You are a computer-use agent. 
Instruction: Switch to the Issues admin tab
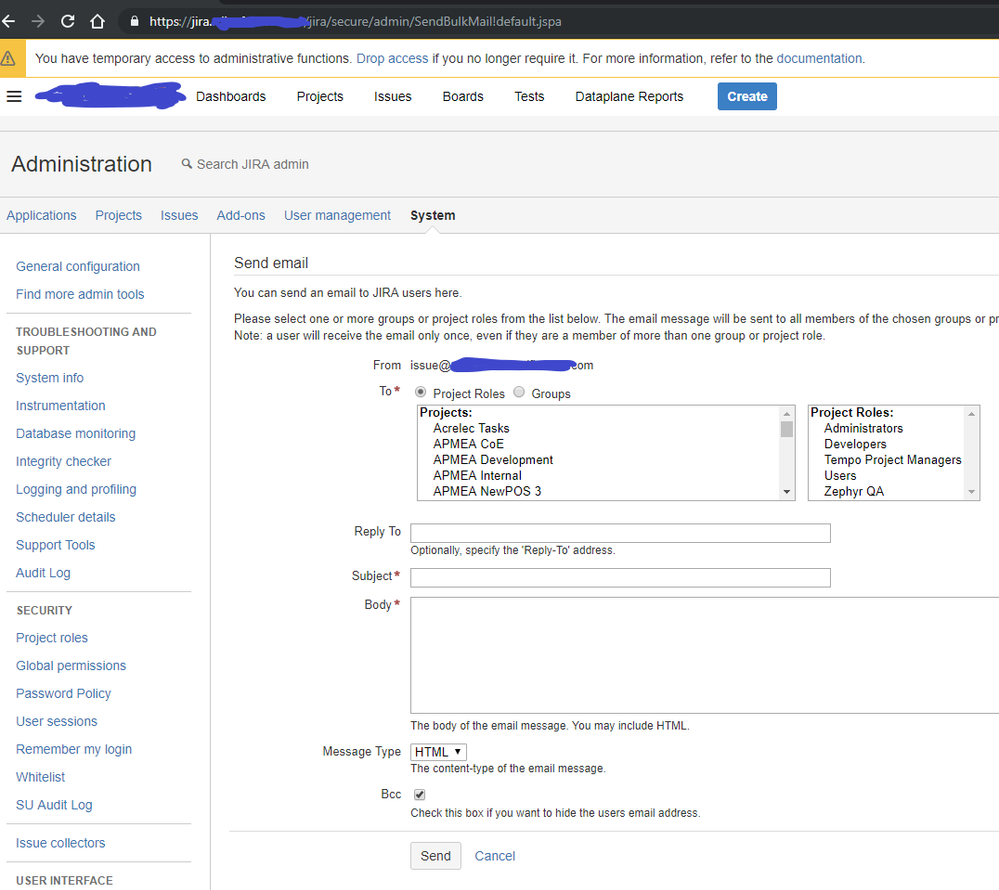[179, 215]
